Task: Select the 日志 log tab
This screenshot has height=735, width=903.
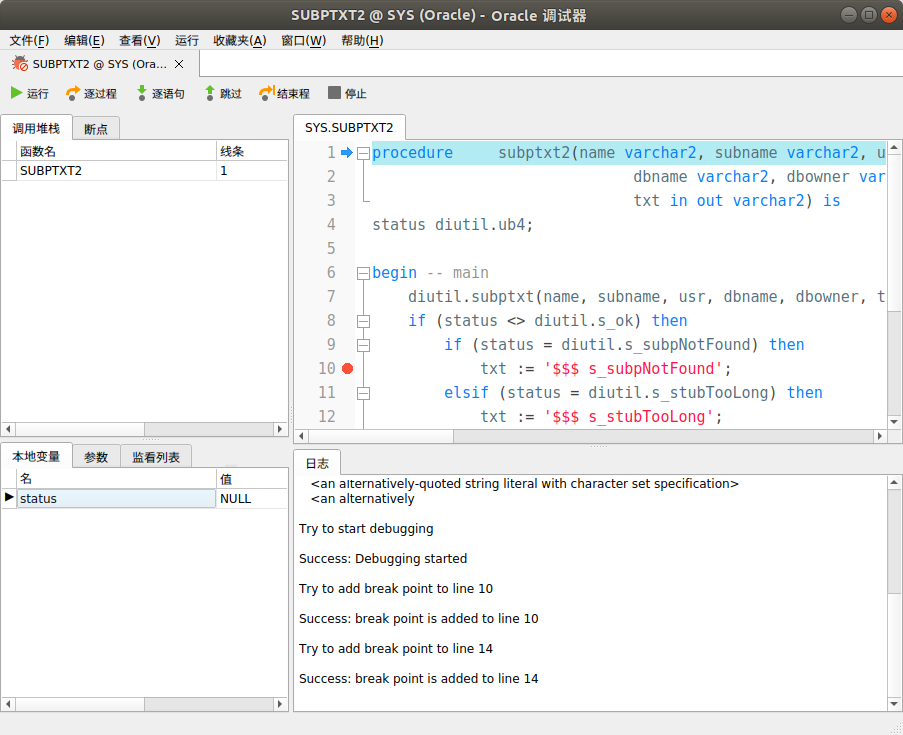Action: click(x=317, y=463)
